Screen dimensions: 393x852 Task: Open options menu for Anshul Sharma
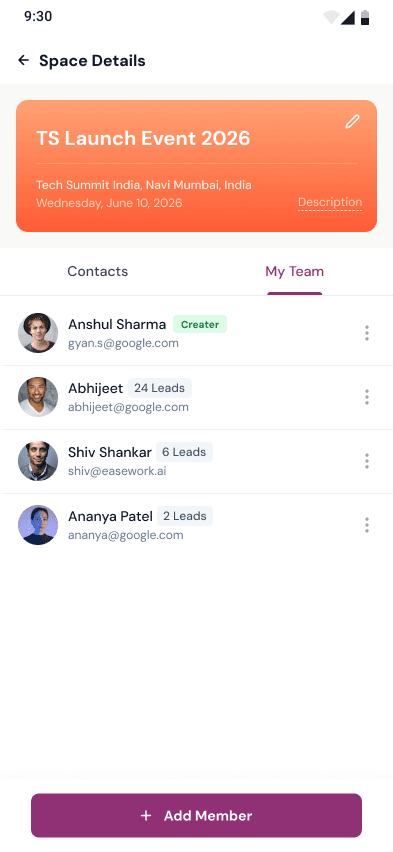click(x=367, y=333)
